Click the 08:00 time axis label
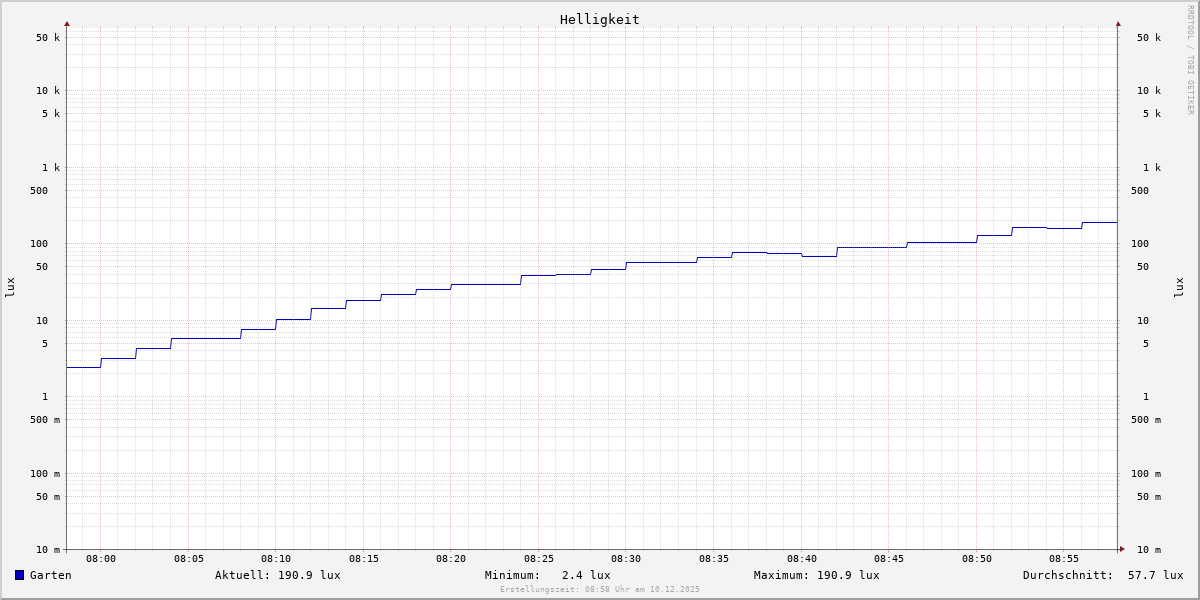The width and height of the screenshot is (1200, 600). pyautogui.click(x=101, y=559)
